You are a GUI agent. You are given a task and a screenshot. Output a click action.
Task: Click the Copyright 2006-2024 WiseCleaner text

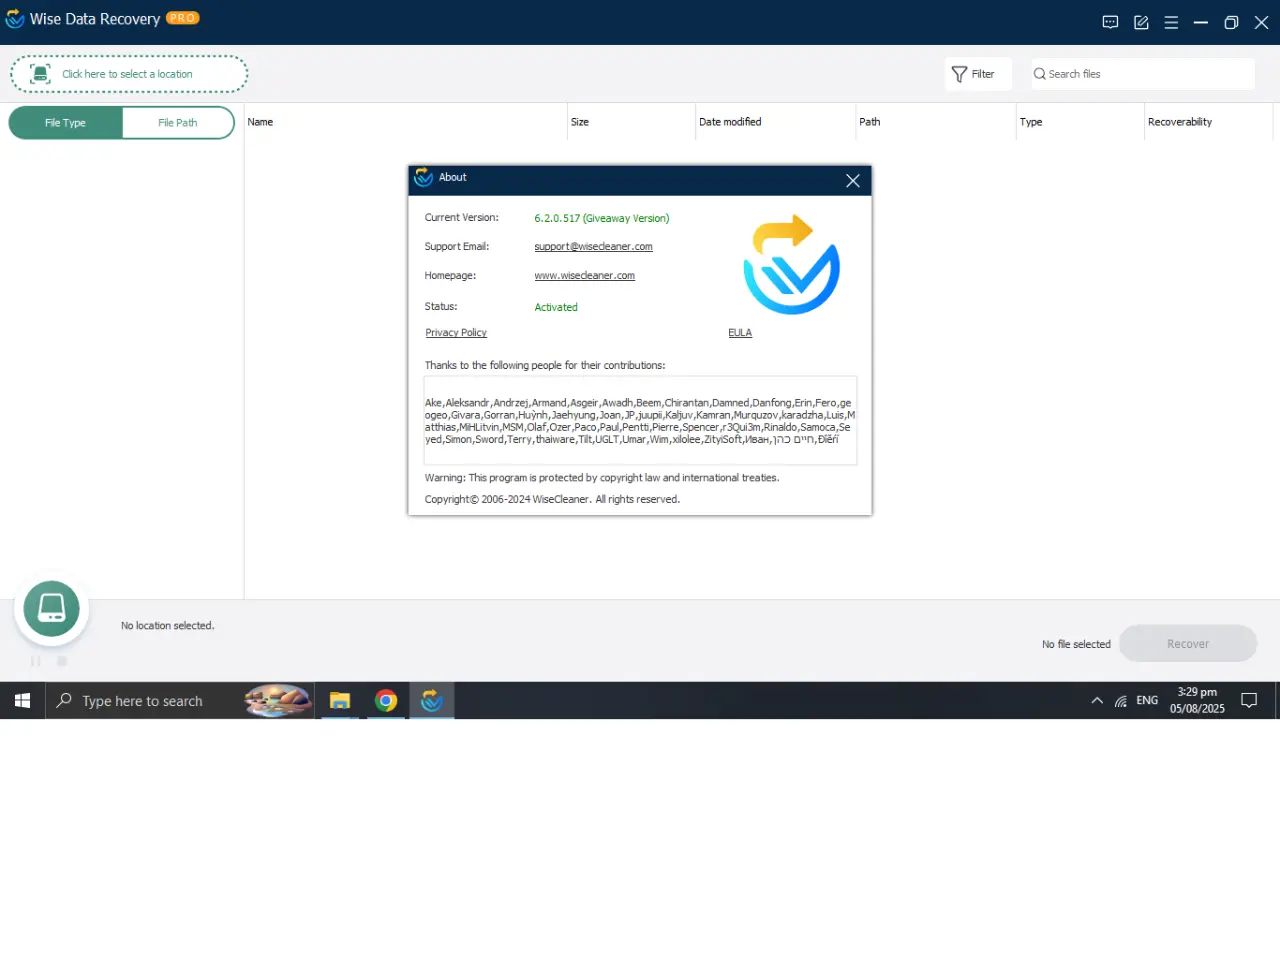[x=552, y=499]
